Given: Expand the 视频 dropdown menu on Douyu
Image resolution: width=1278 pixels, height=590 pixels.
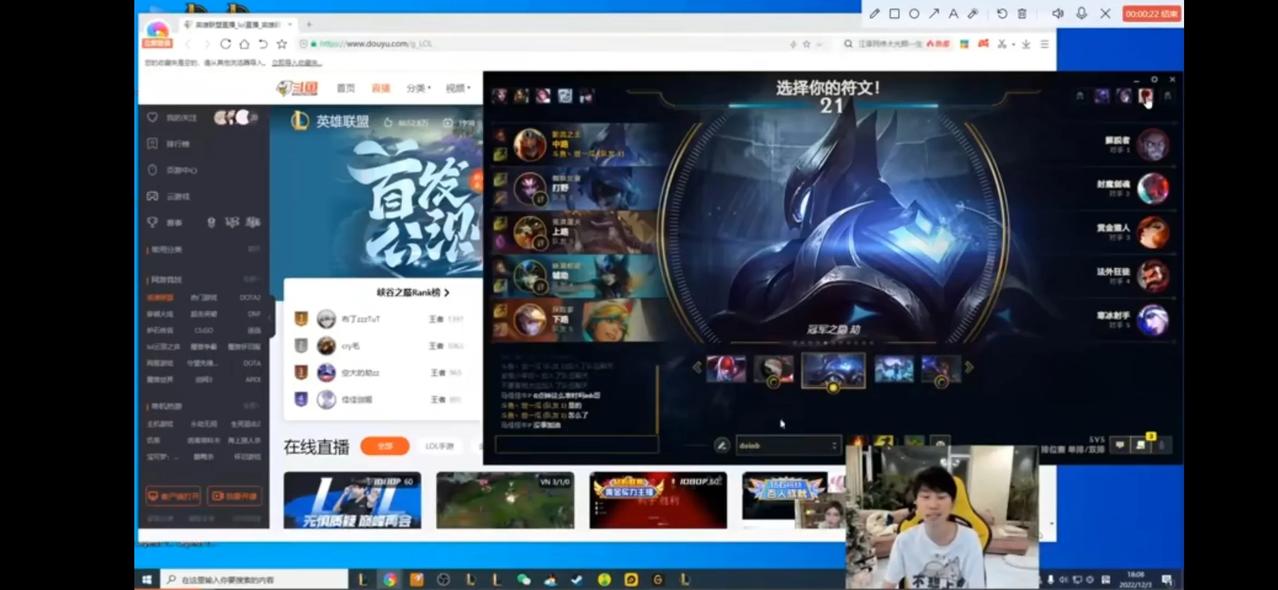Looking at the screenshot, I should 458,88.
